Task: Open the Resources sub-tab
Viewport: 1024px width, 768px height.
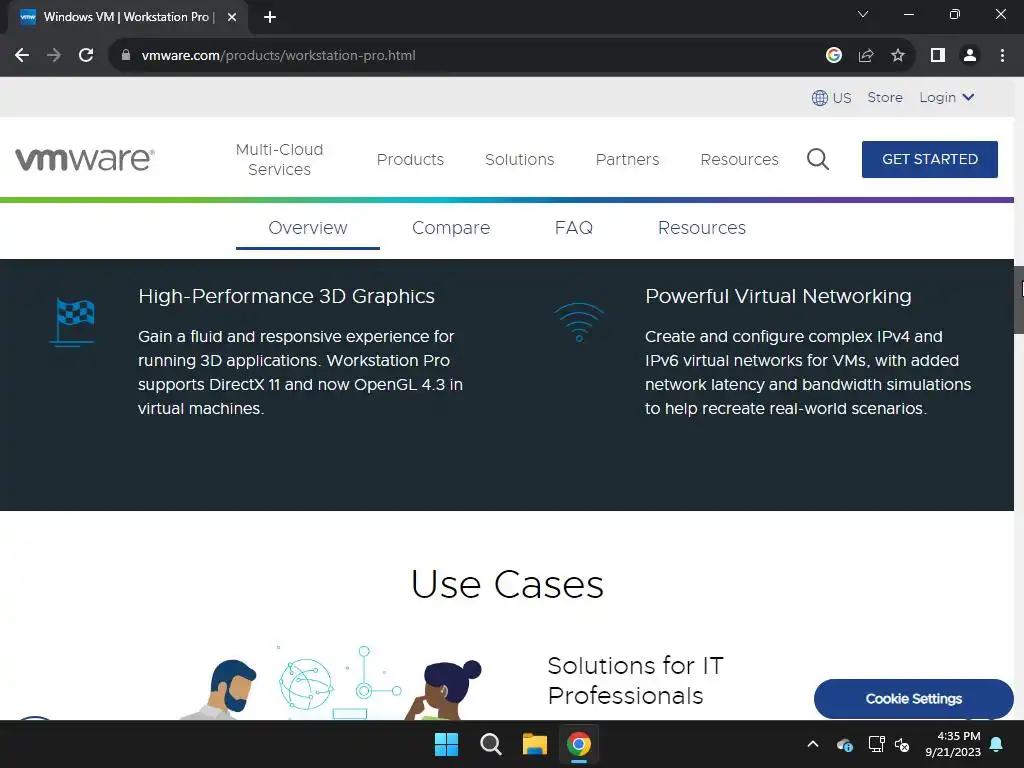Action: [701, 228]
